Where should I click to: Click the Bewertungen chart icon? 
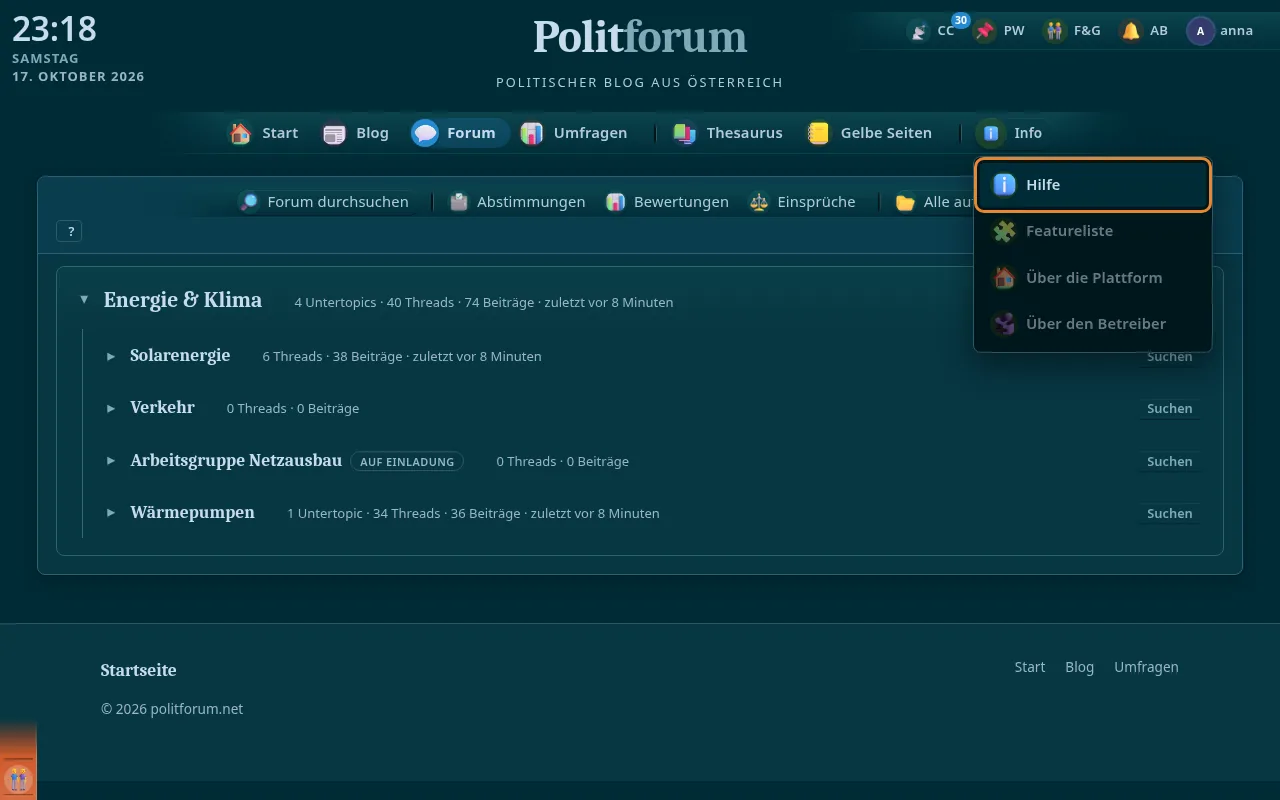(x=616, y=202)
